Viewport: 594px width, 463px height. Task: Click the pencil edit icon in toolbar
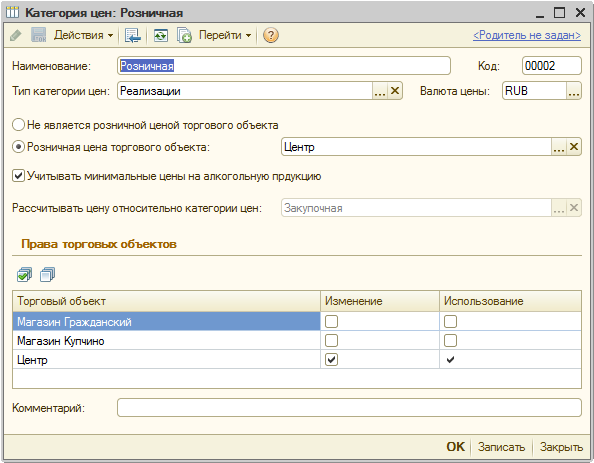(16, 35)
